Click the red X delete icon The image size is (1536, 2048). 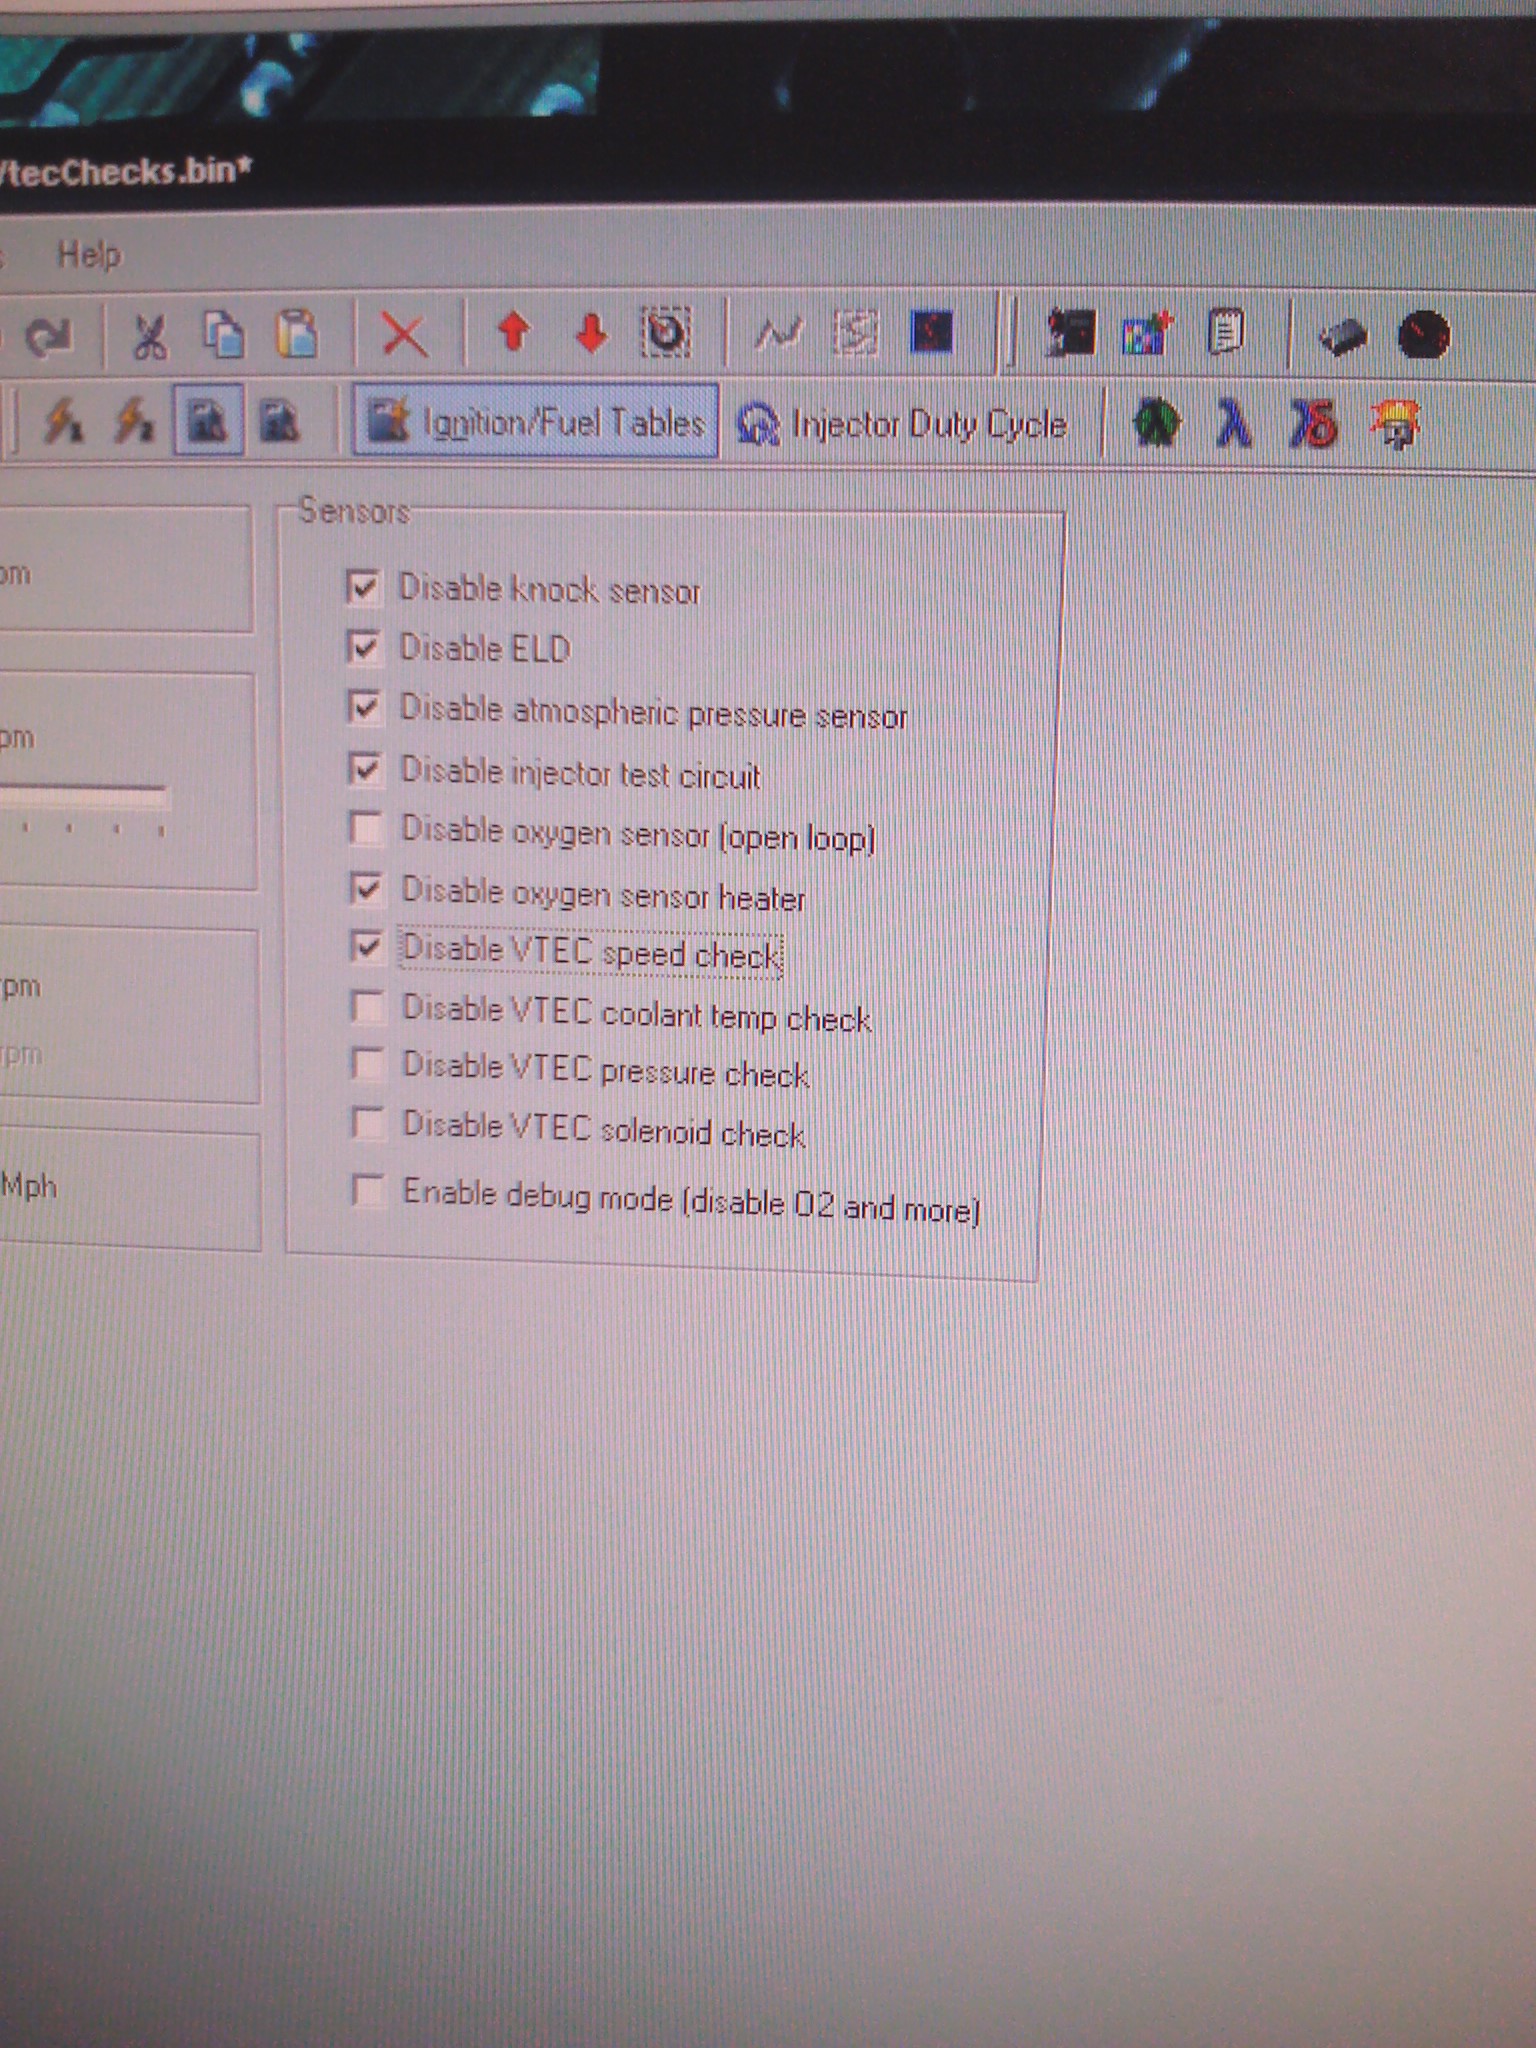(404, 334)
